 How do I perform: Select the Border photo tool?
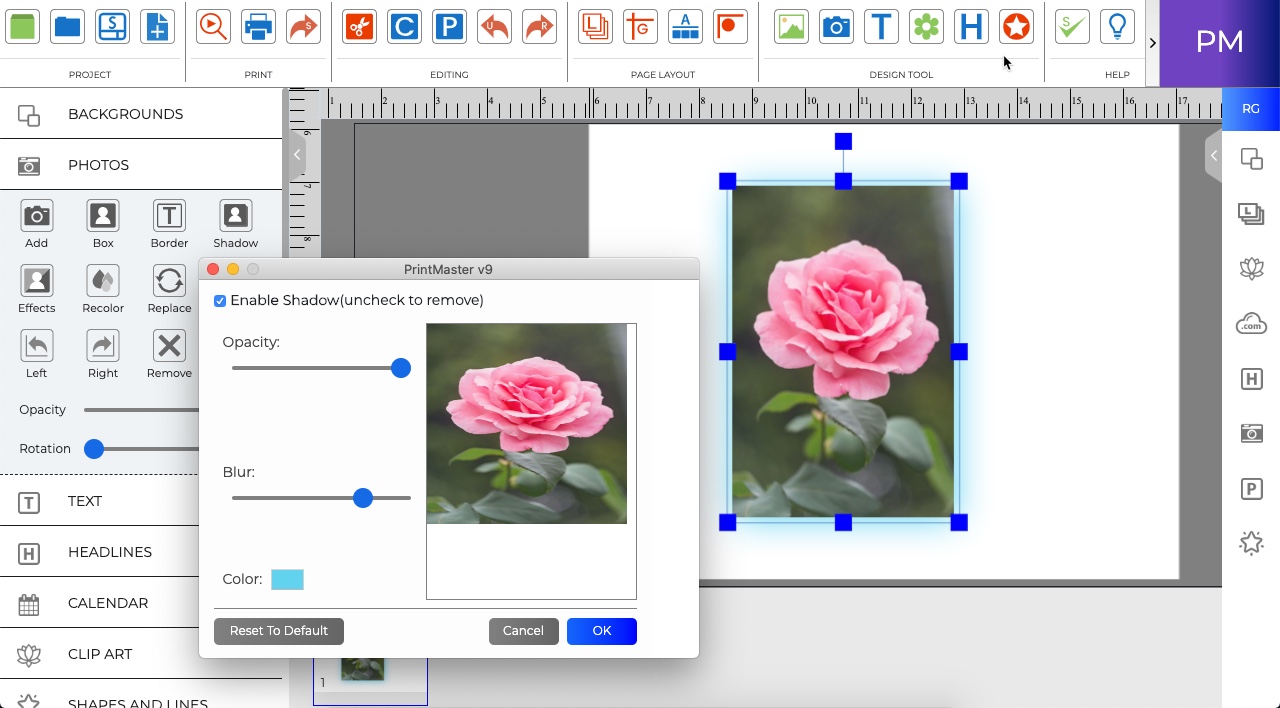pos(168,217)
